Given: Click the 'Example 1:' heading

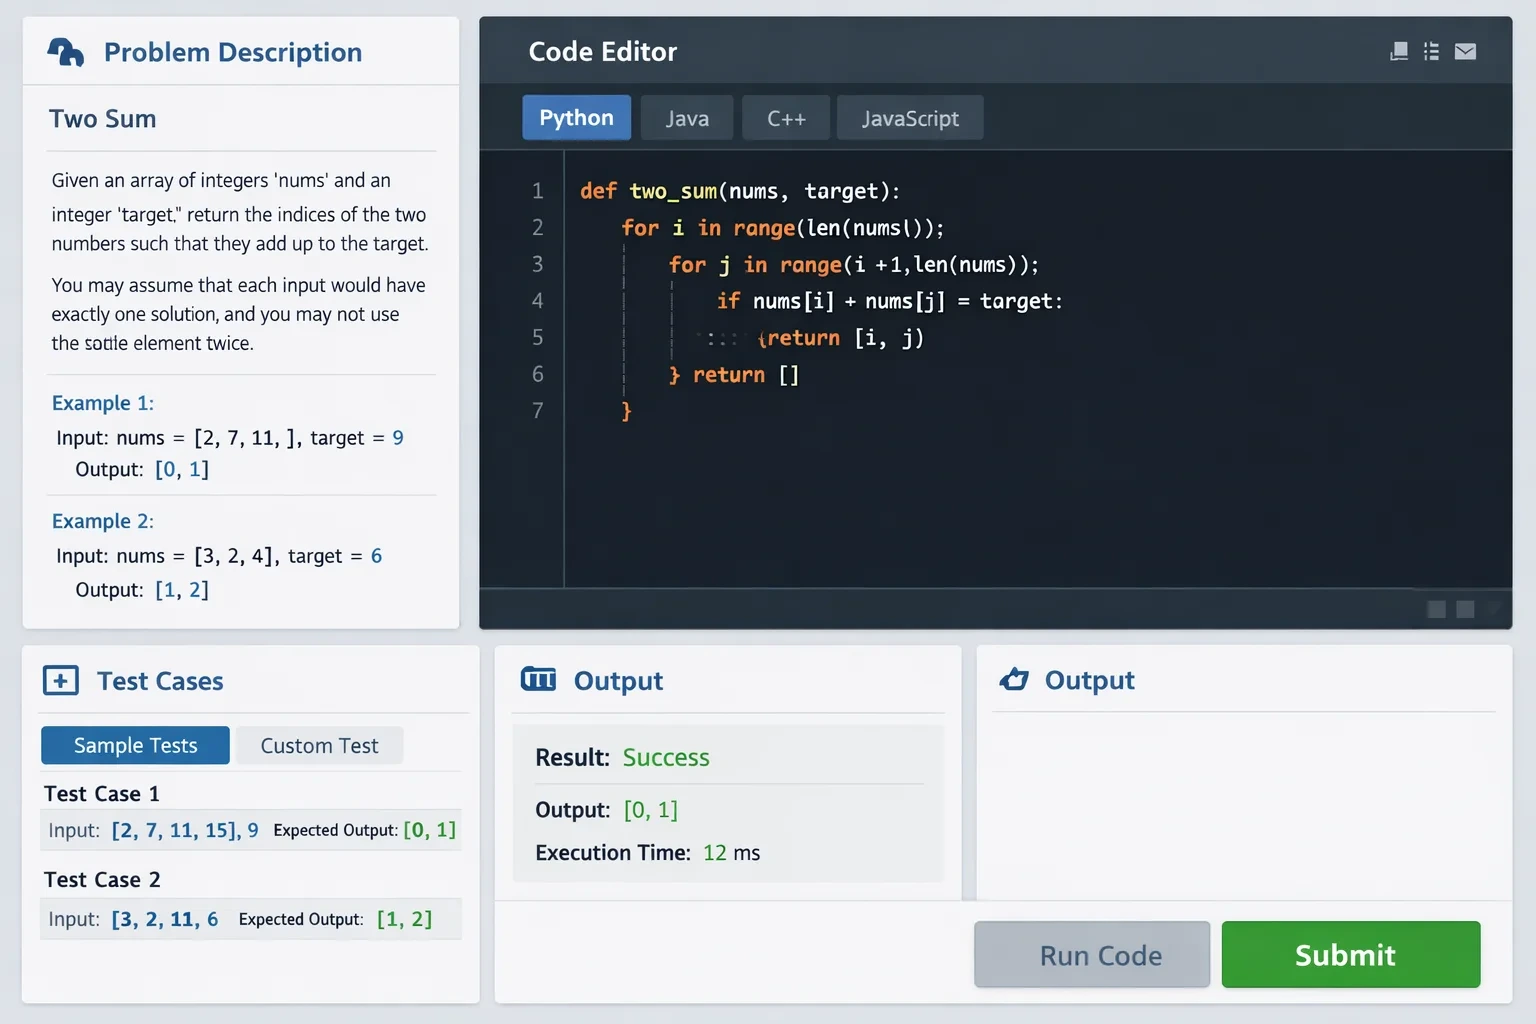Looking at the screenshot, I should [x=103, y=403].
